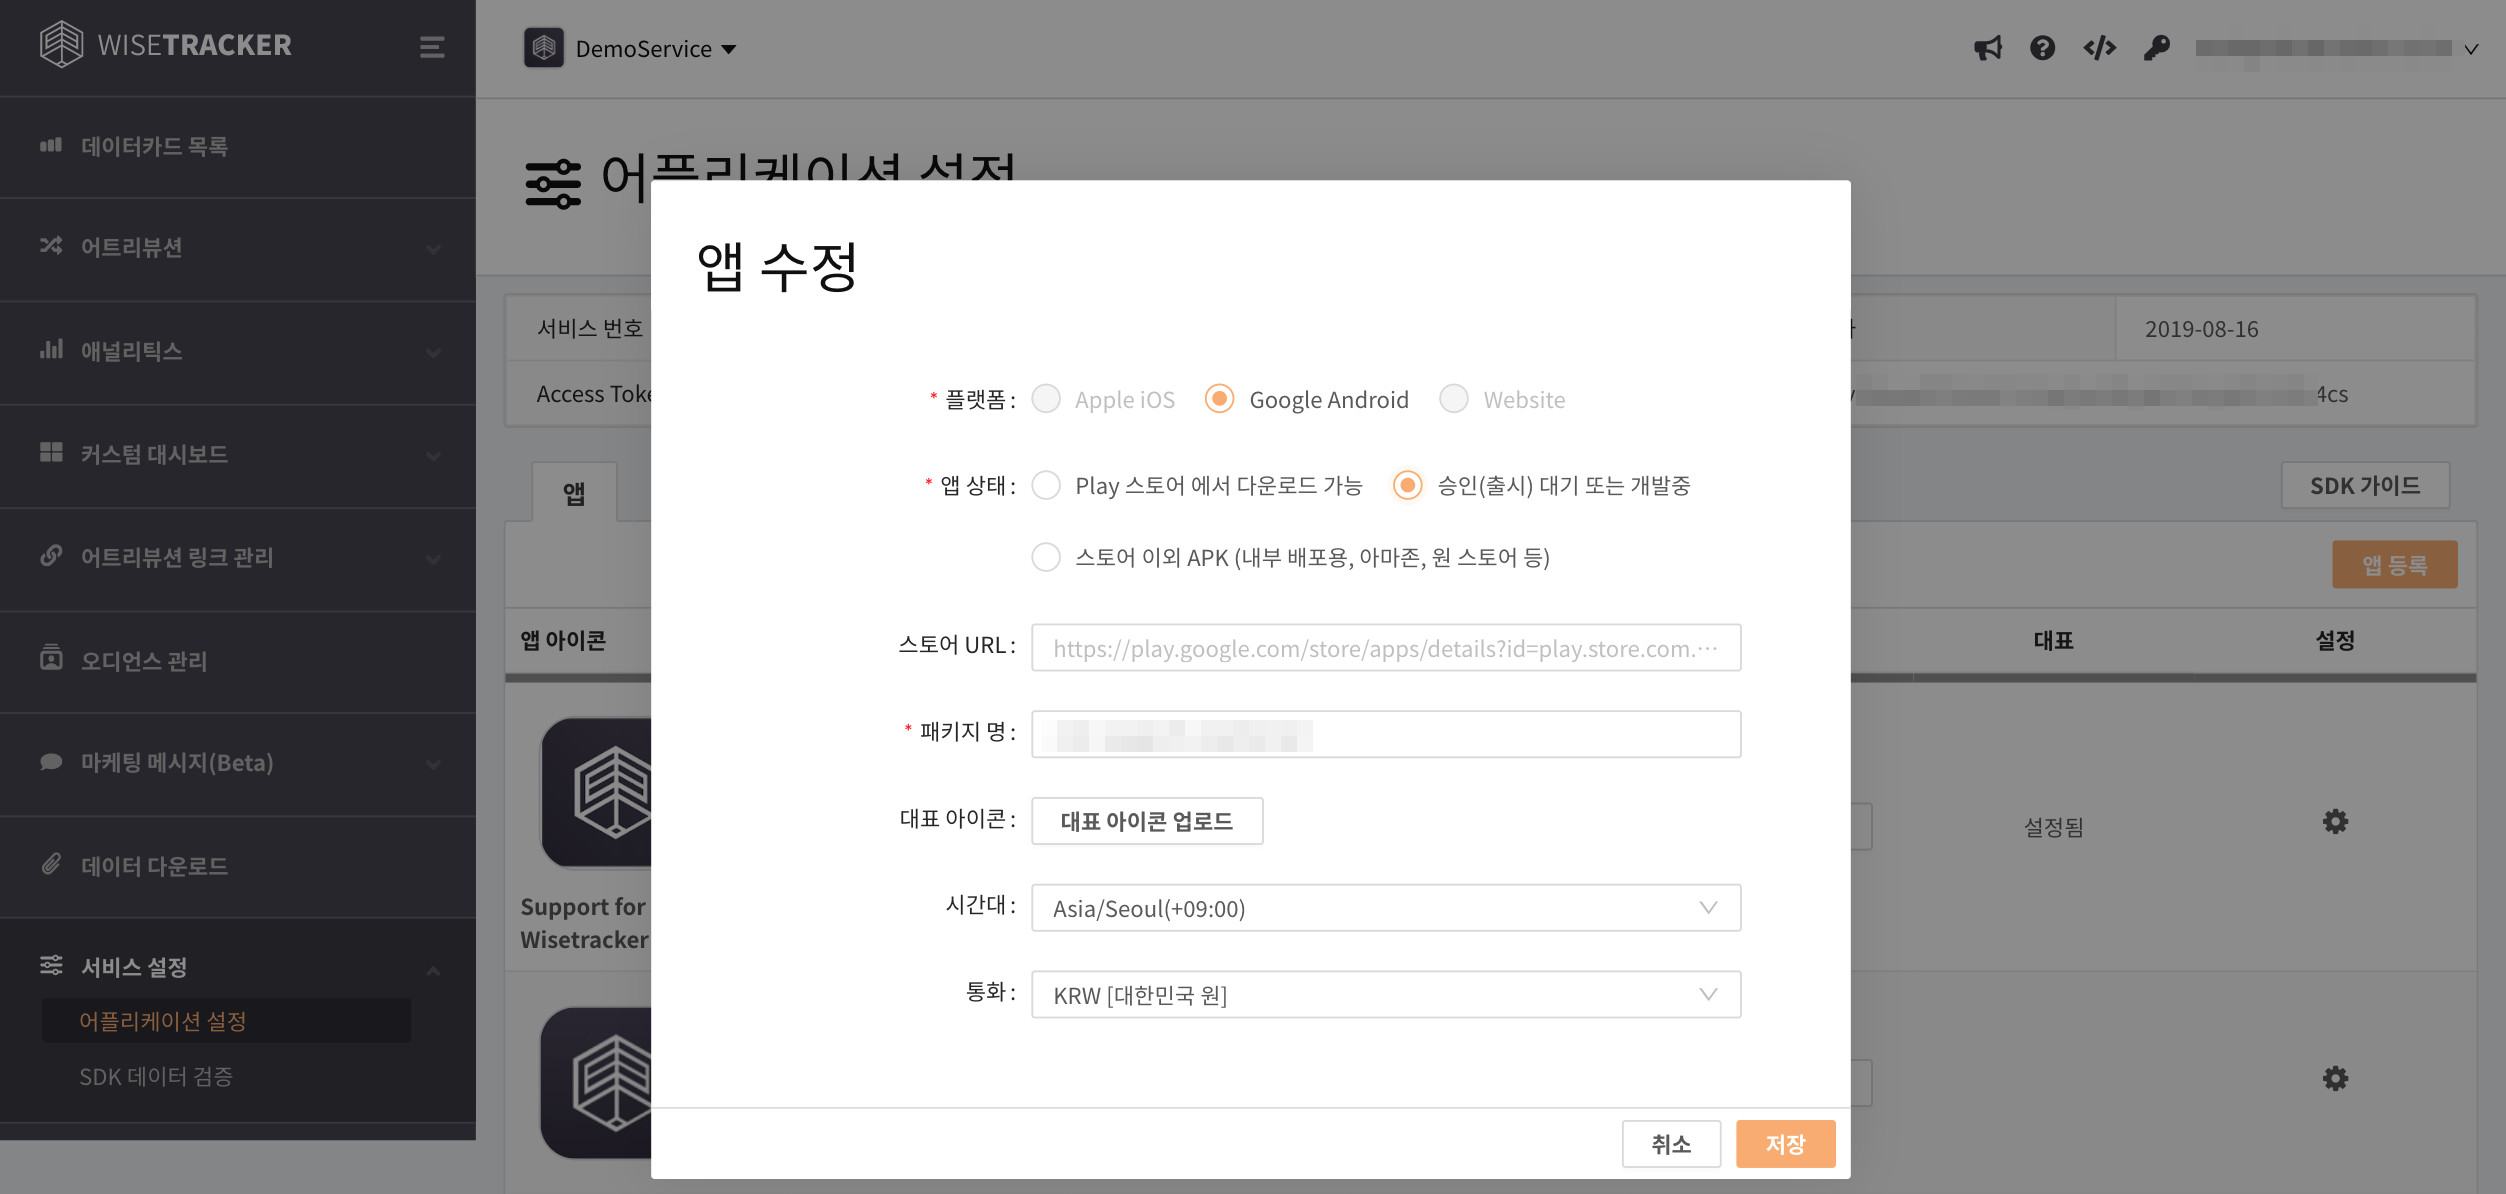Click the code brackets SDK icon

(2099, 48)
